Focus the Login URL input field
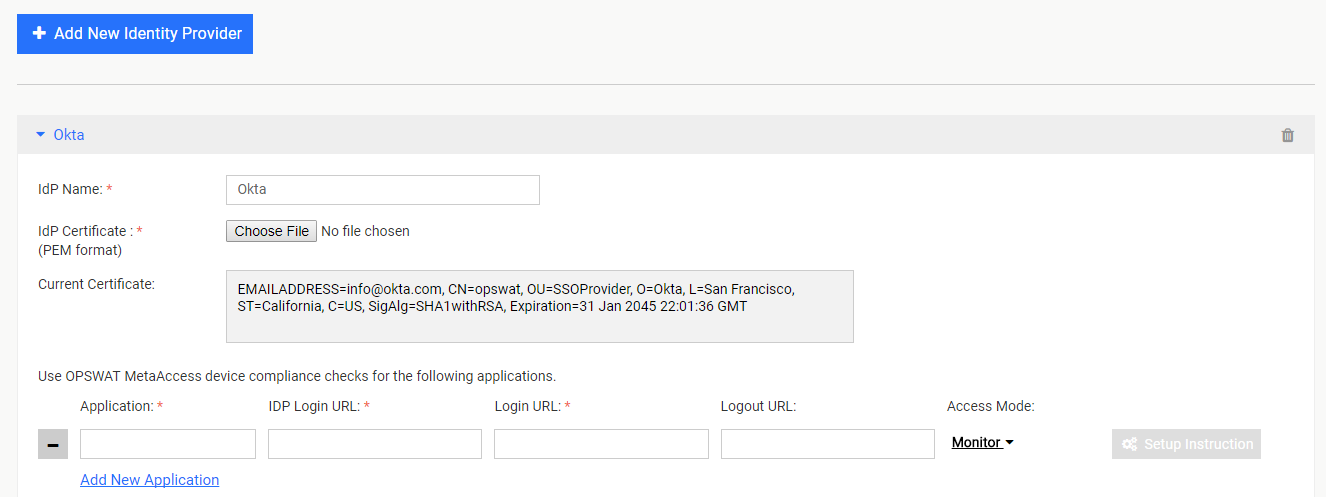Image resolution: width=1326 pixels, height=497 pixels. pyautogui.click(x=601, y=444)
